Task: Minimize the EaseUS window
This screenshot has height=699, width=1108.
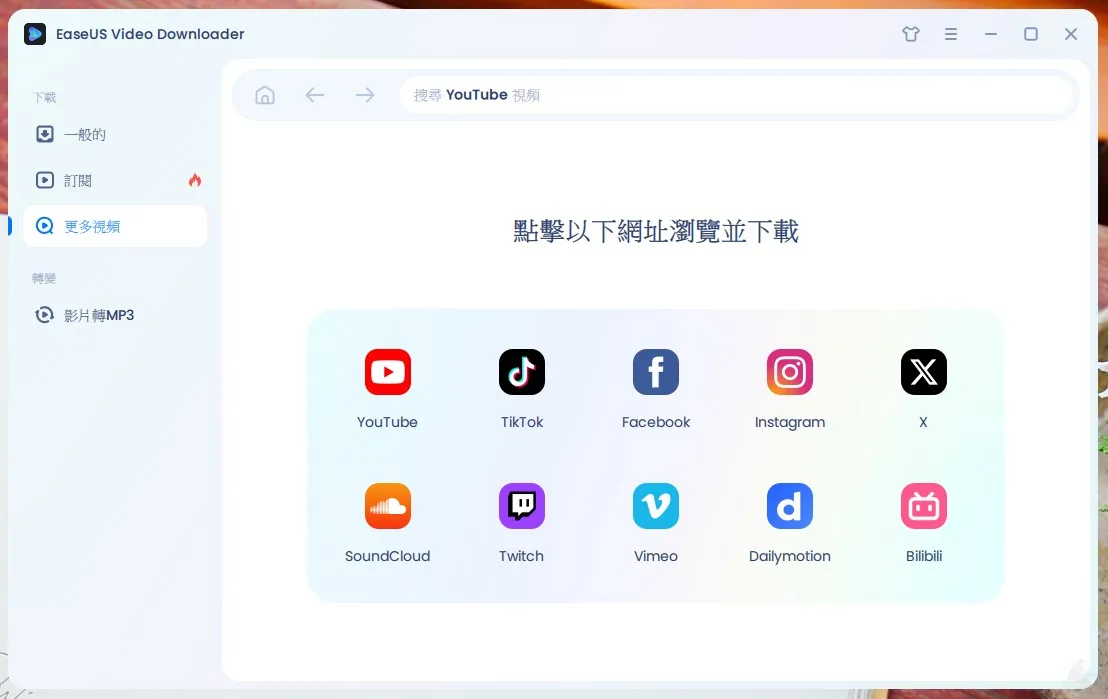Action: click(991, 34)
